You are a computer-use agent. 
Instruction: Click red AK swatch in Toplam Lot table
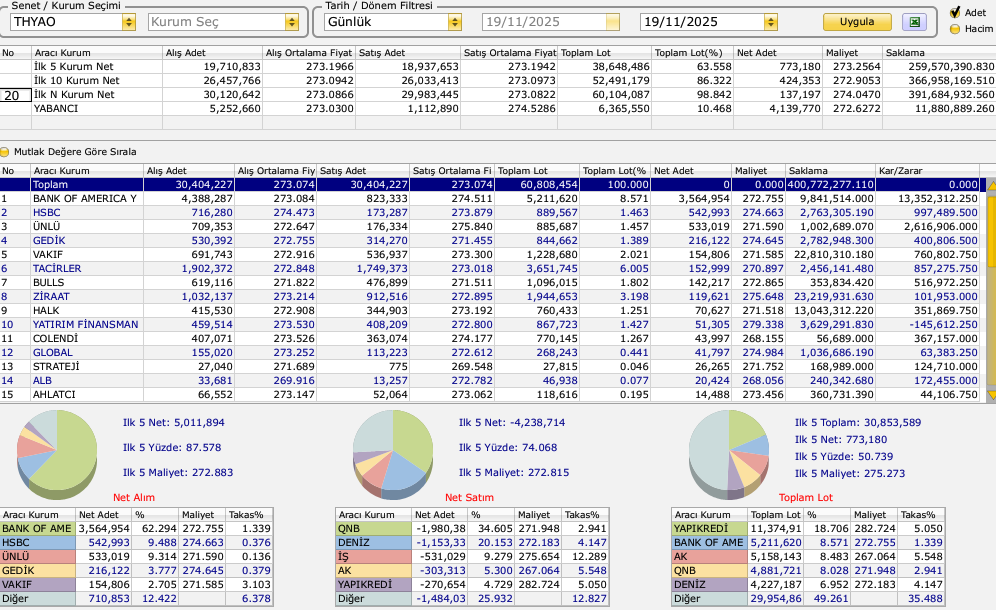tap(710, 557)
